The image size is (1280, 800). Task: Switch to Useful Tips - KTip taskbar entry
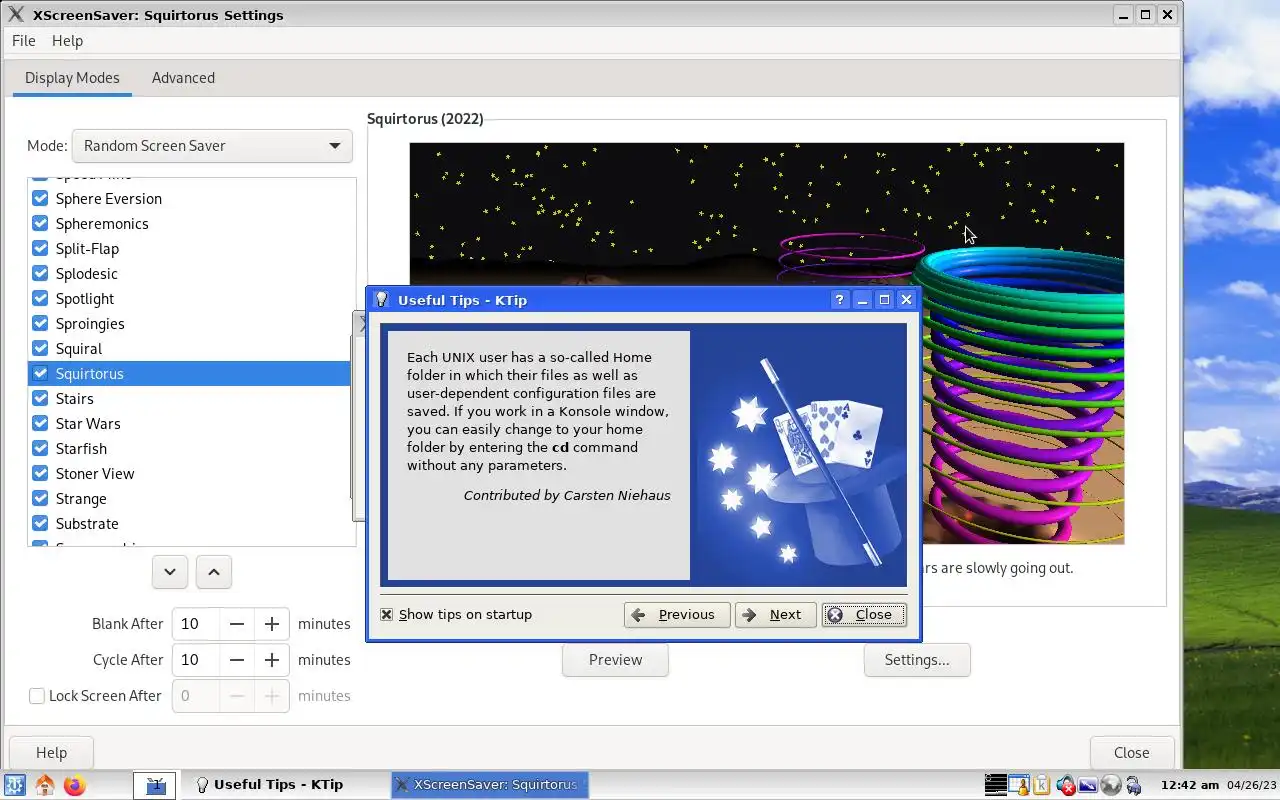click(x=268, y=785)
